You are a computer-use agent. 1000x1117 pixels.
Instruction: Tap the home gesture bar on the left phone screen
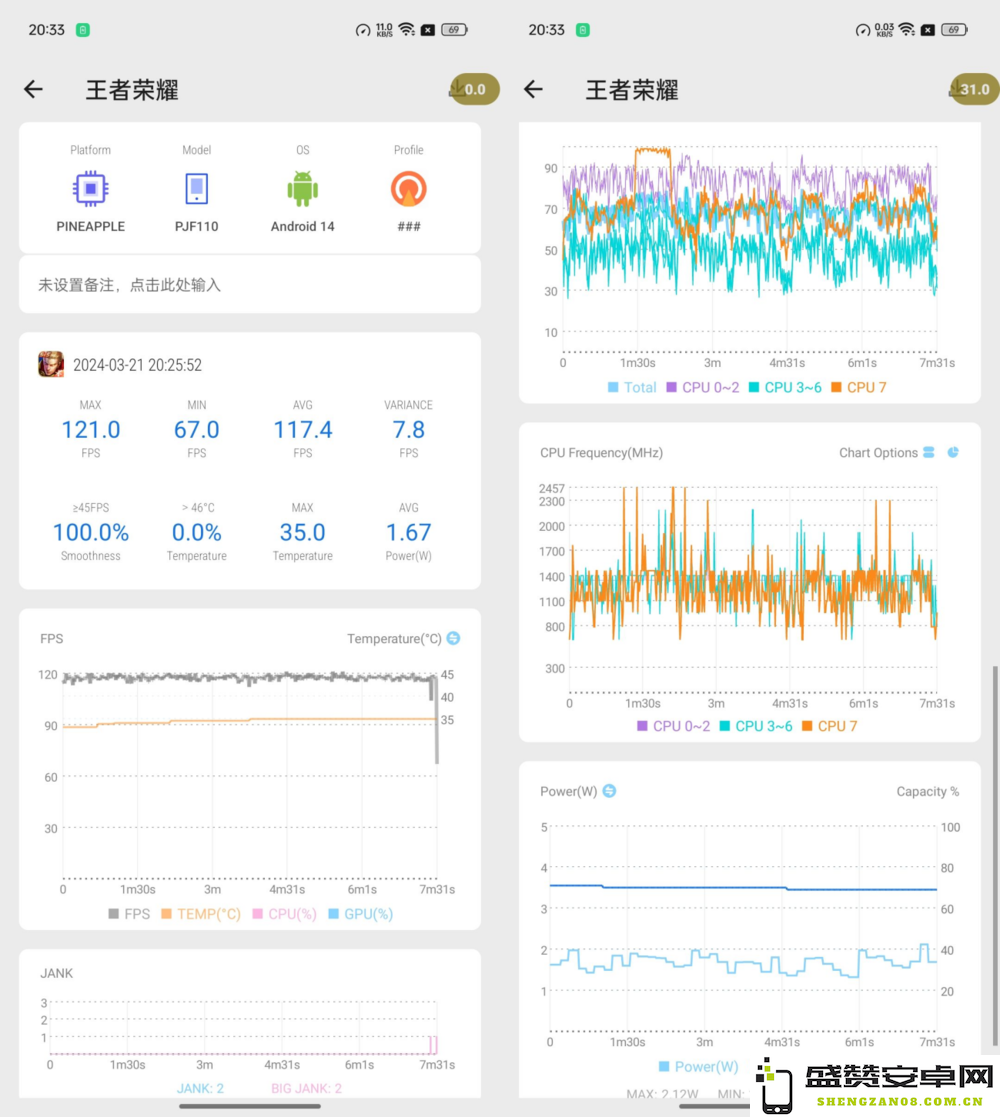250,1106
